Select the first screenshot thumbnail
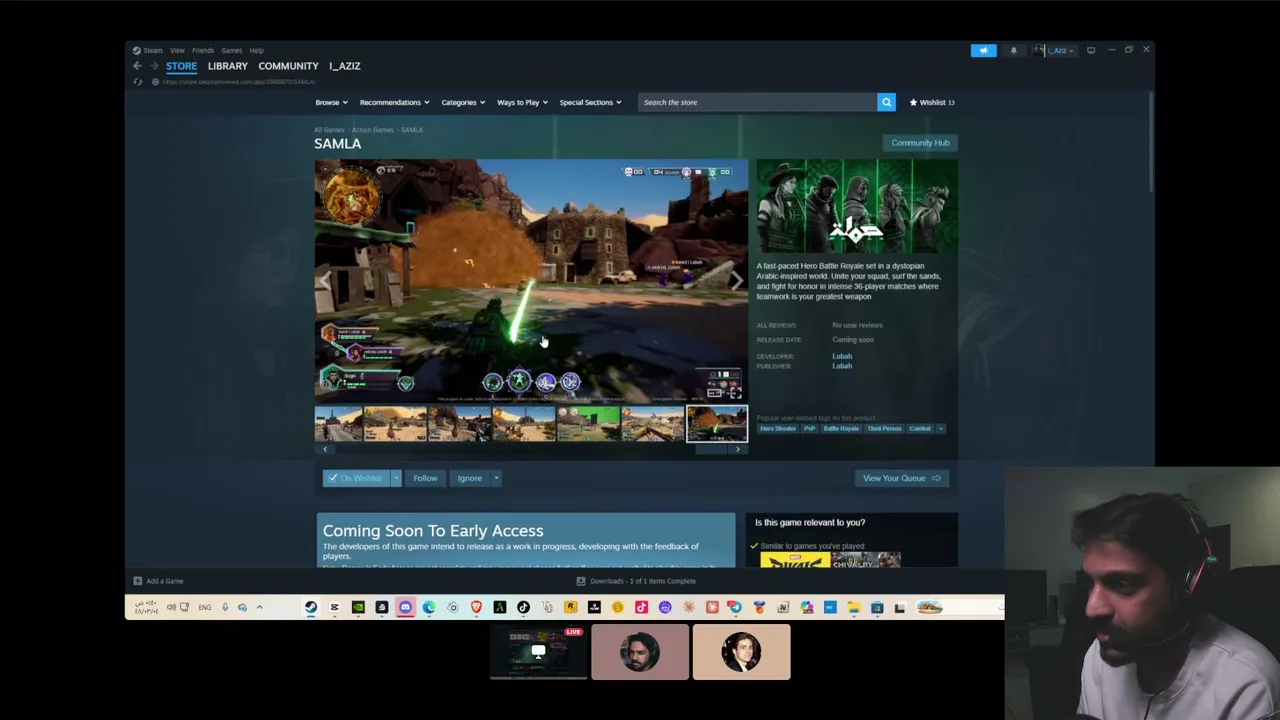 coord(338,424)
